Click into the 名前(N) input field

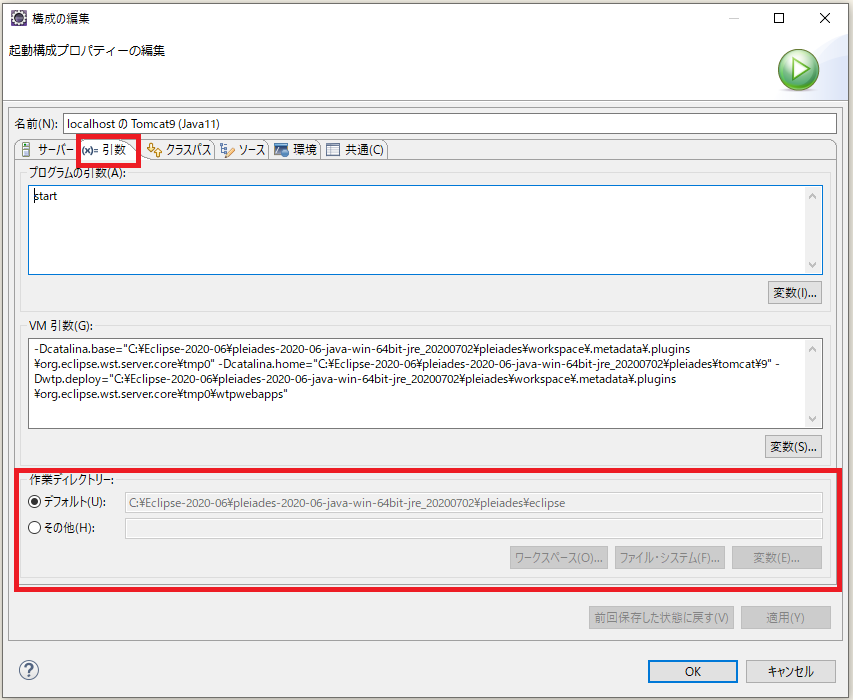[449, 123]
